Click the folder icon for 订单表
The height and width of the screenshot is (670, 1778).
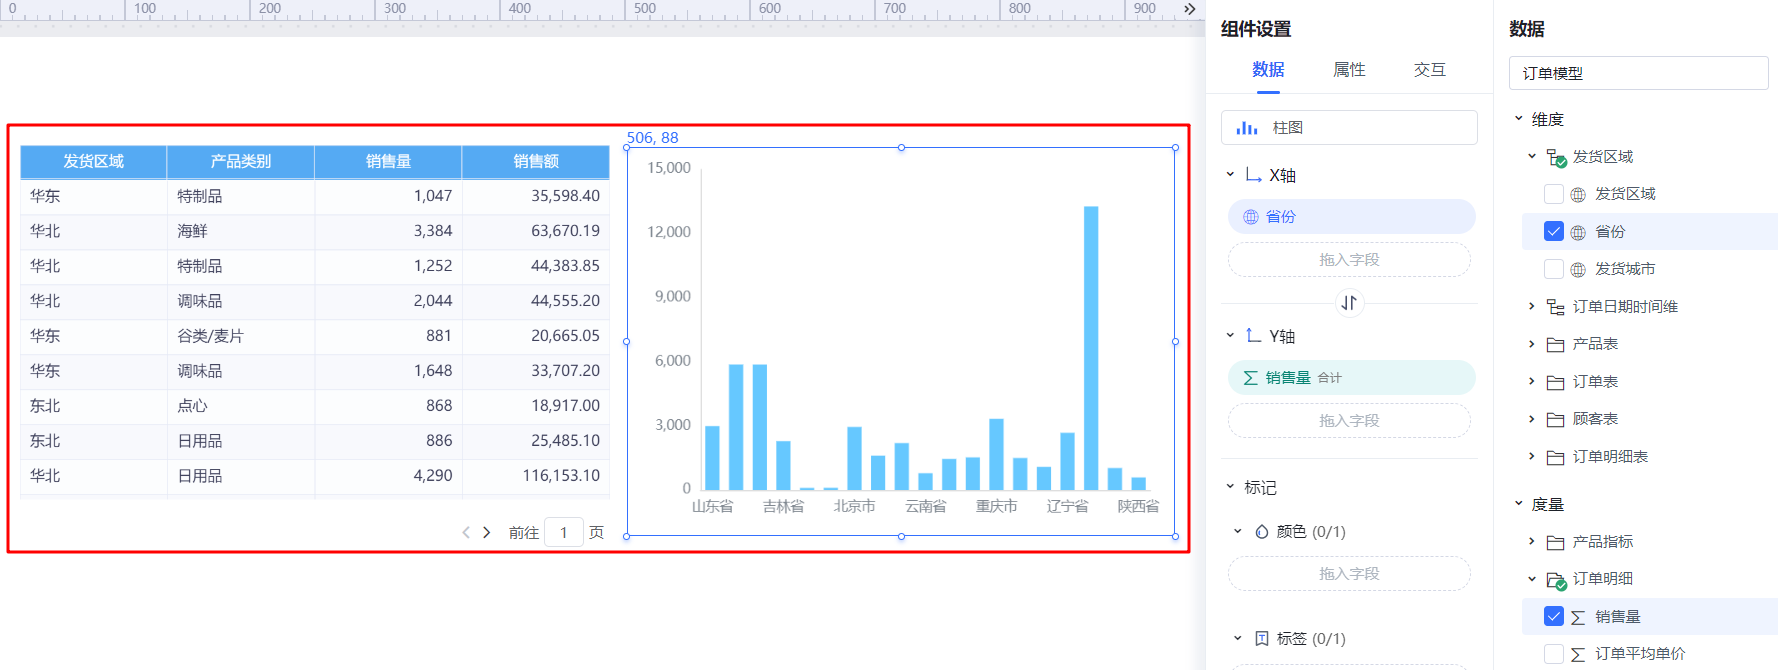click(1556, 382)
